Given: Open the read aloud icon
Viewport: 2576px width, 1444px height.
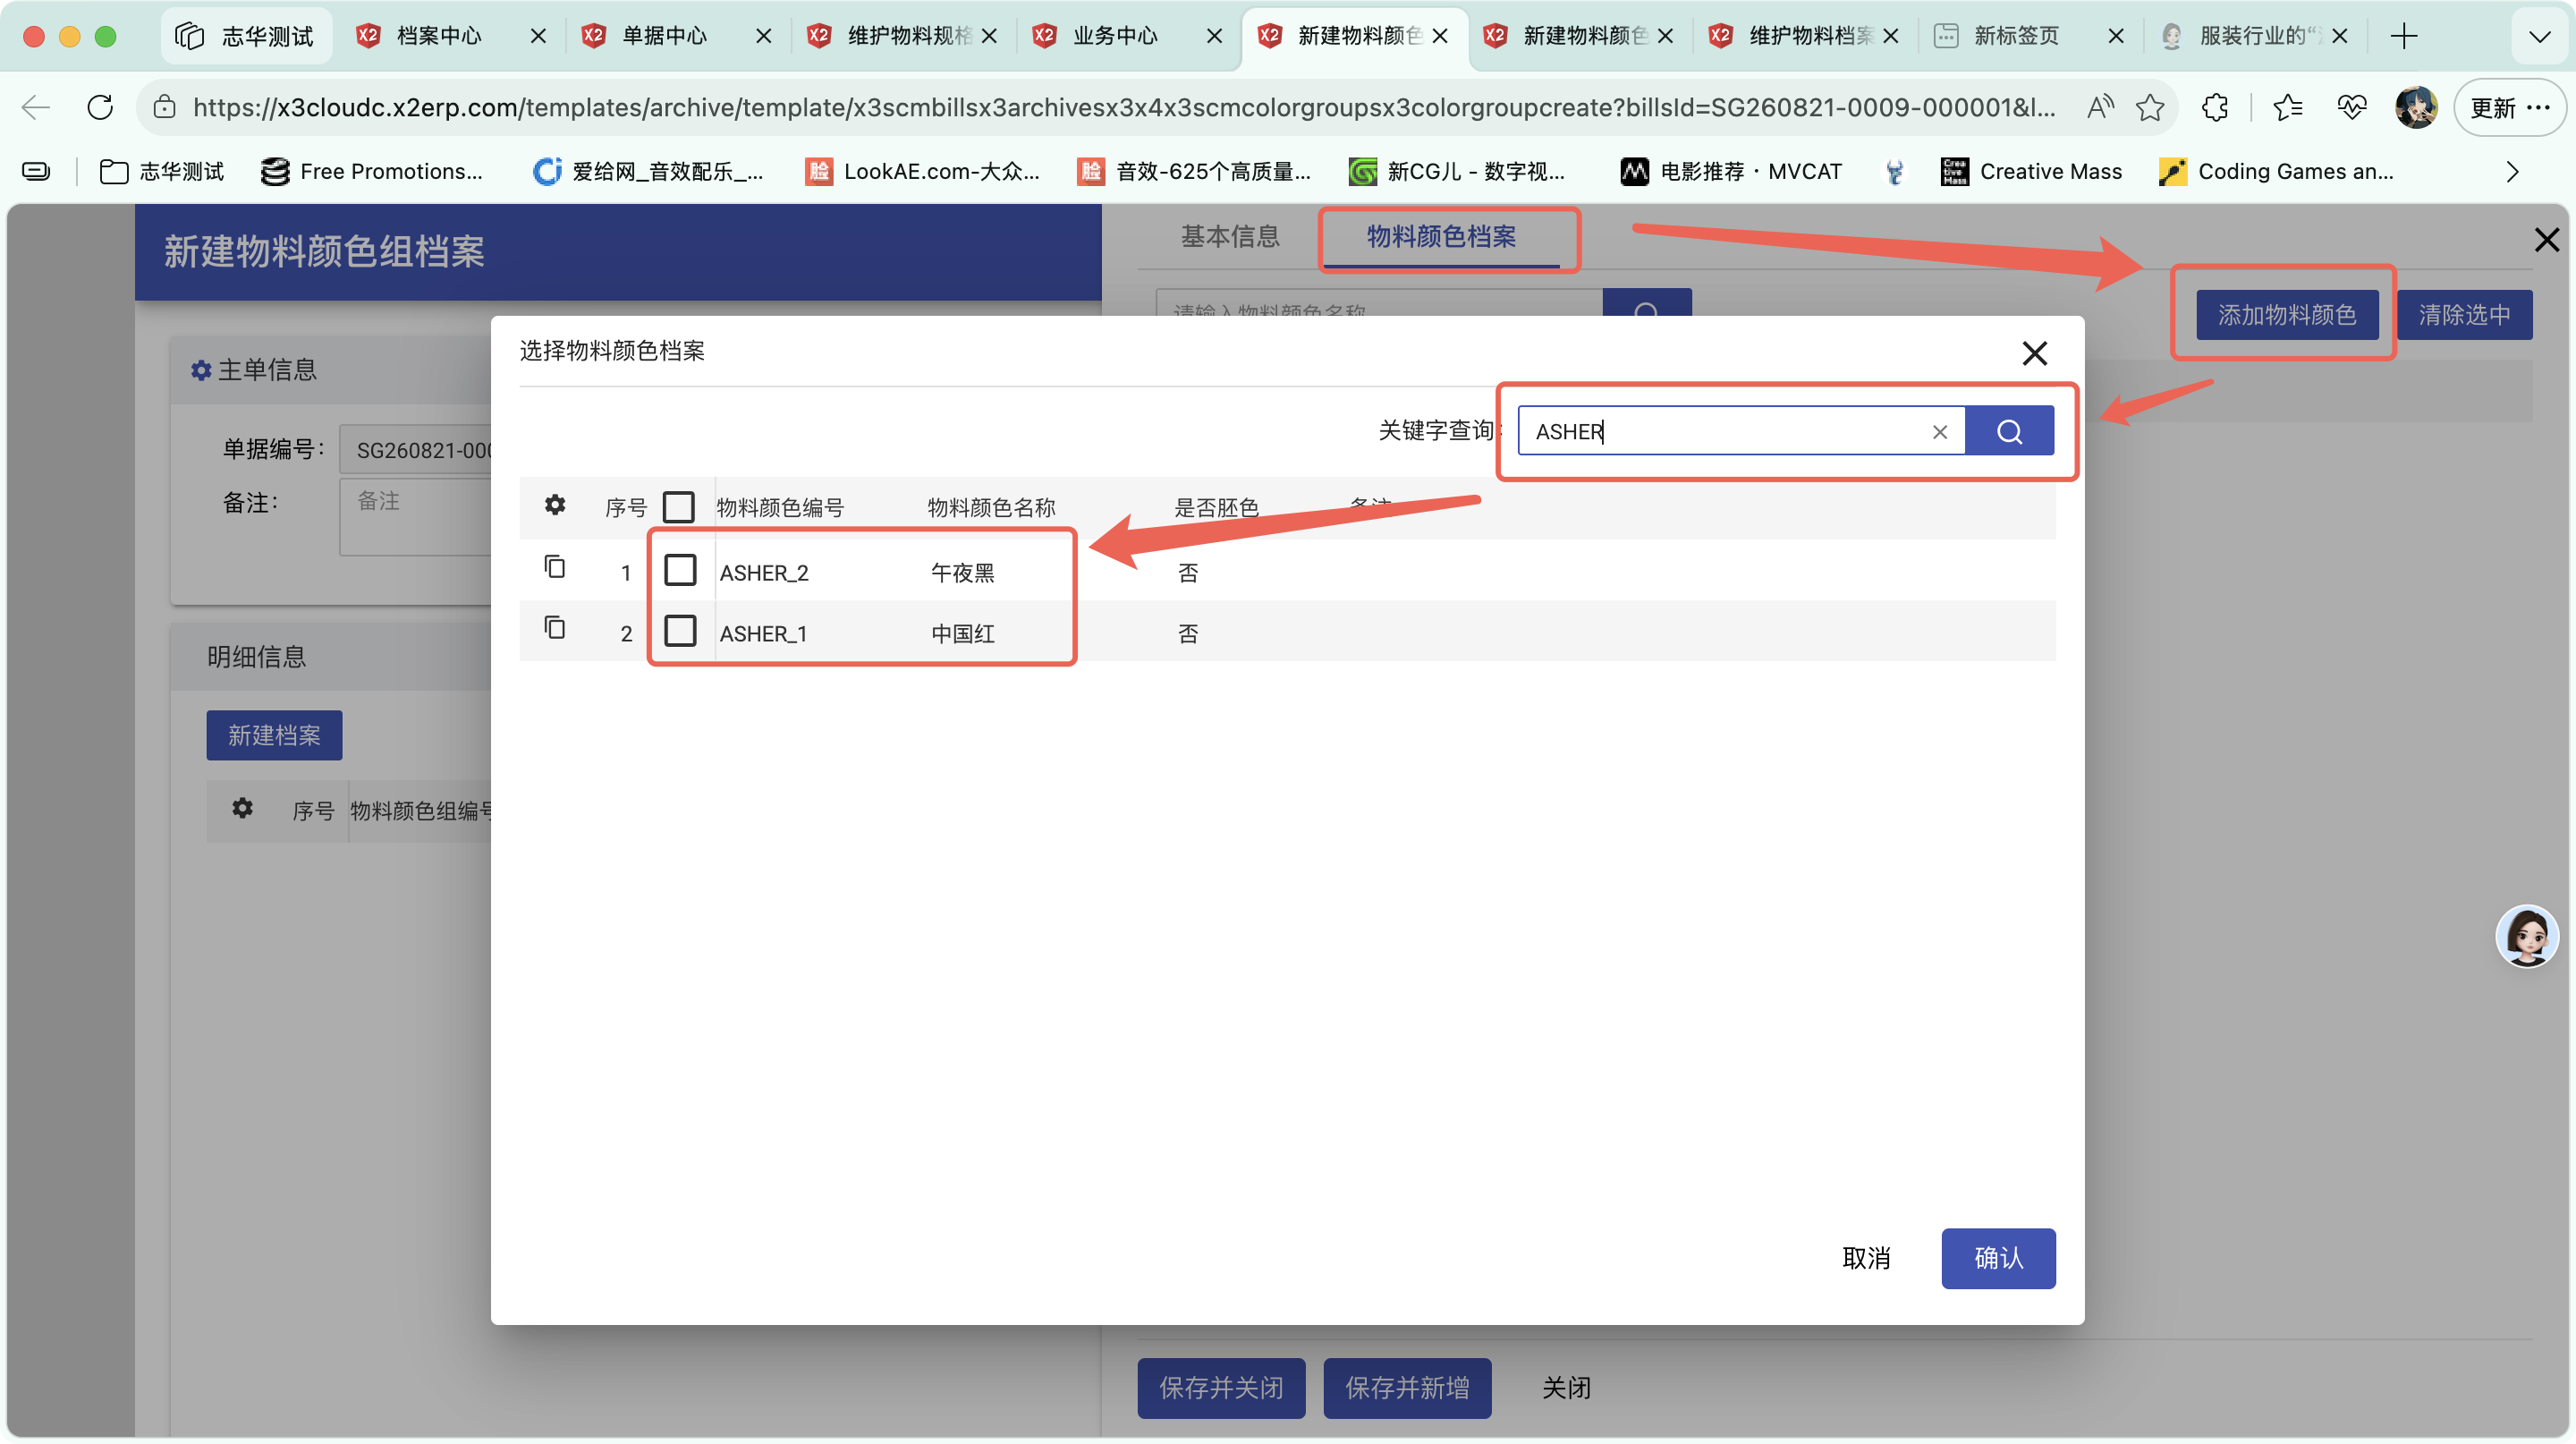Looking at the screenshot, I should [x=2100, y=107].
